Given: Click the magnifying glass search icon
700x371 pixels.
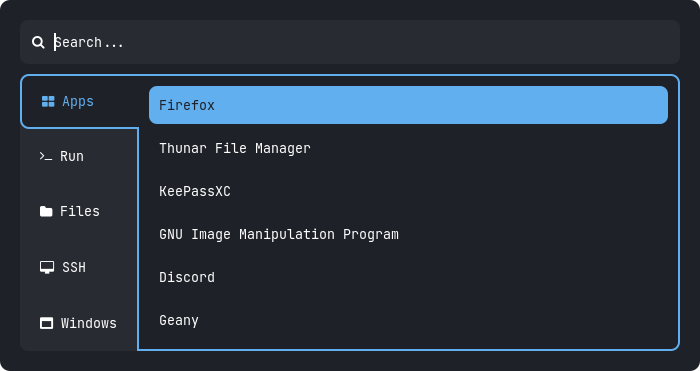Looking at the screenshot, I should [x=38, y=42].
